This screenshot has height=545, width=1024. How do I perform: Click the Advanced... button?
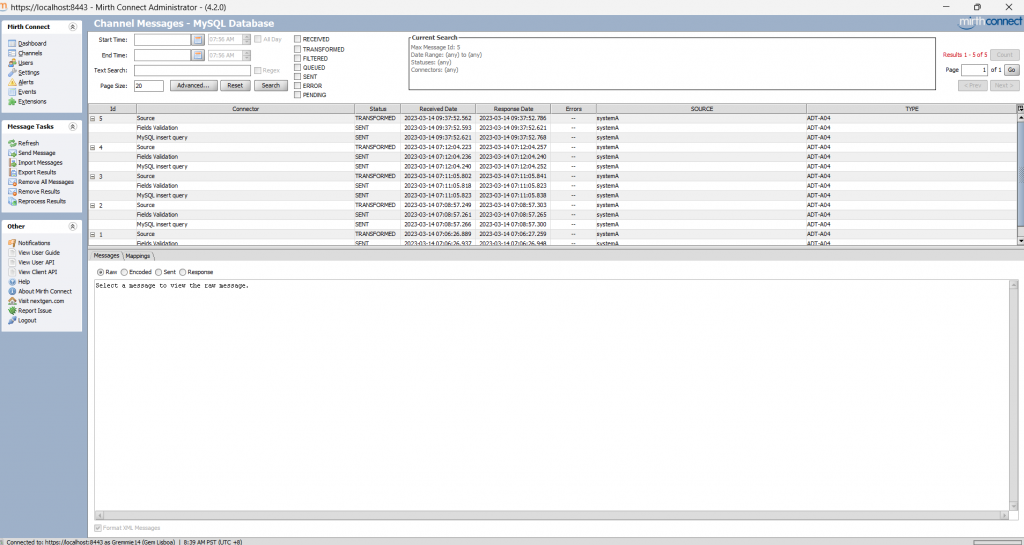193,86
